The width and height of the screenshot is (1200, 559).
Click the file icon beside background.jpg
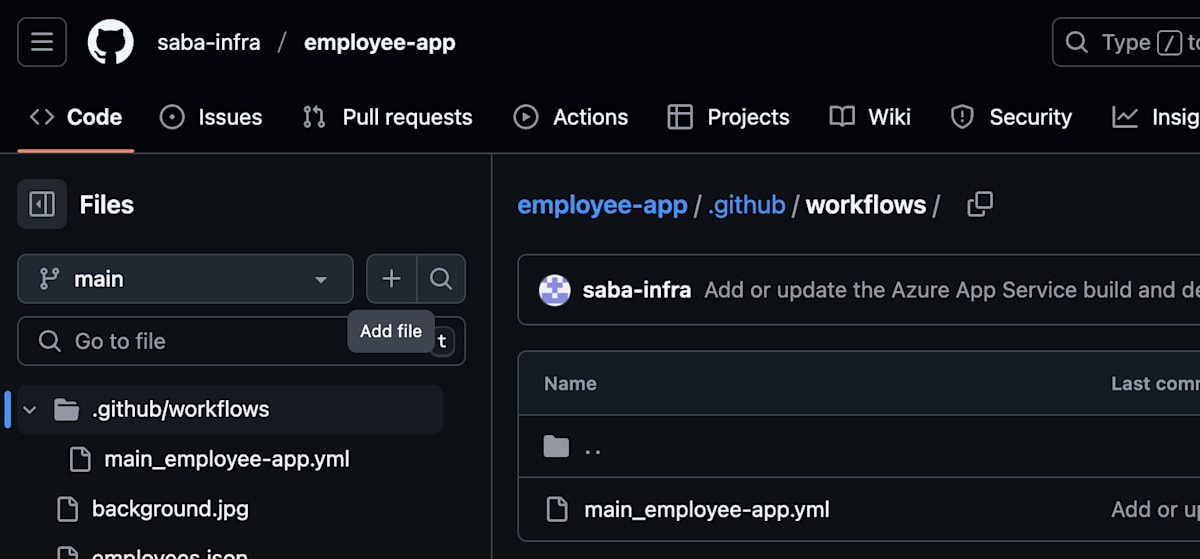click(67, 509)
